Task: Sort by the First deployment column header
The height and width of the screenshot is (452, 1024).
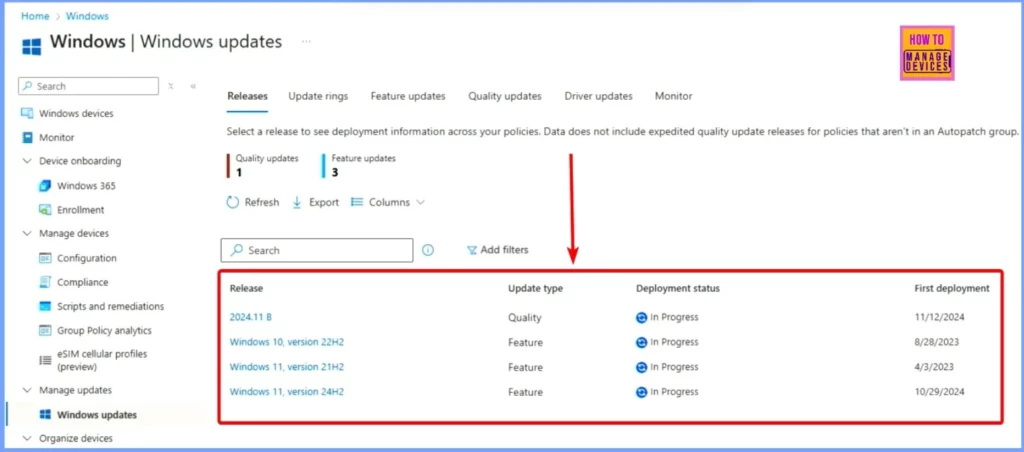Action: point(952,288)
